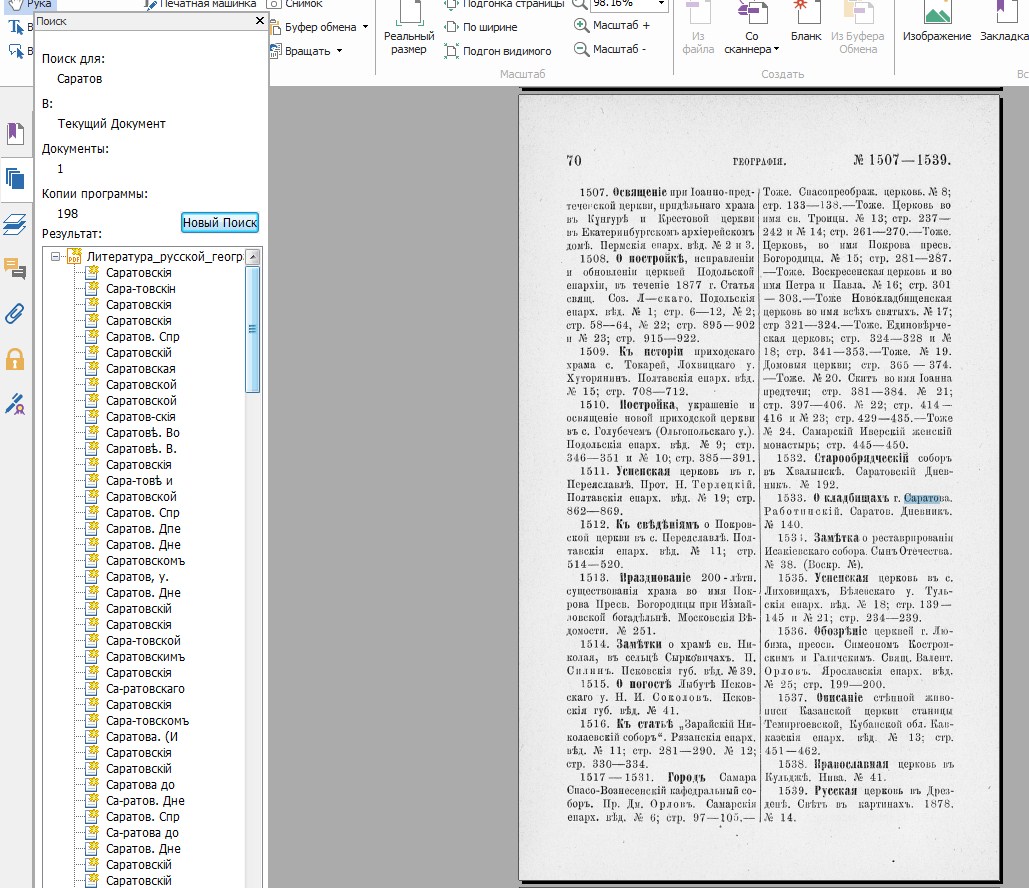Screen dimensions: 1029x888
Task: Open the Bookmarks pane from the sidebar
Action: click(15, 134)
